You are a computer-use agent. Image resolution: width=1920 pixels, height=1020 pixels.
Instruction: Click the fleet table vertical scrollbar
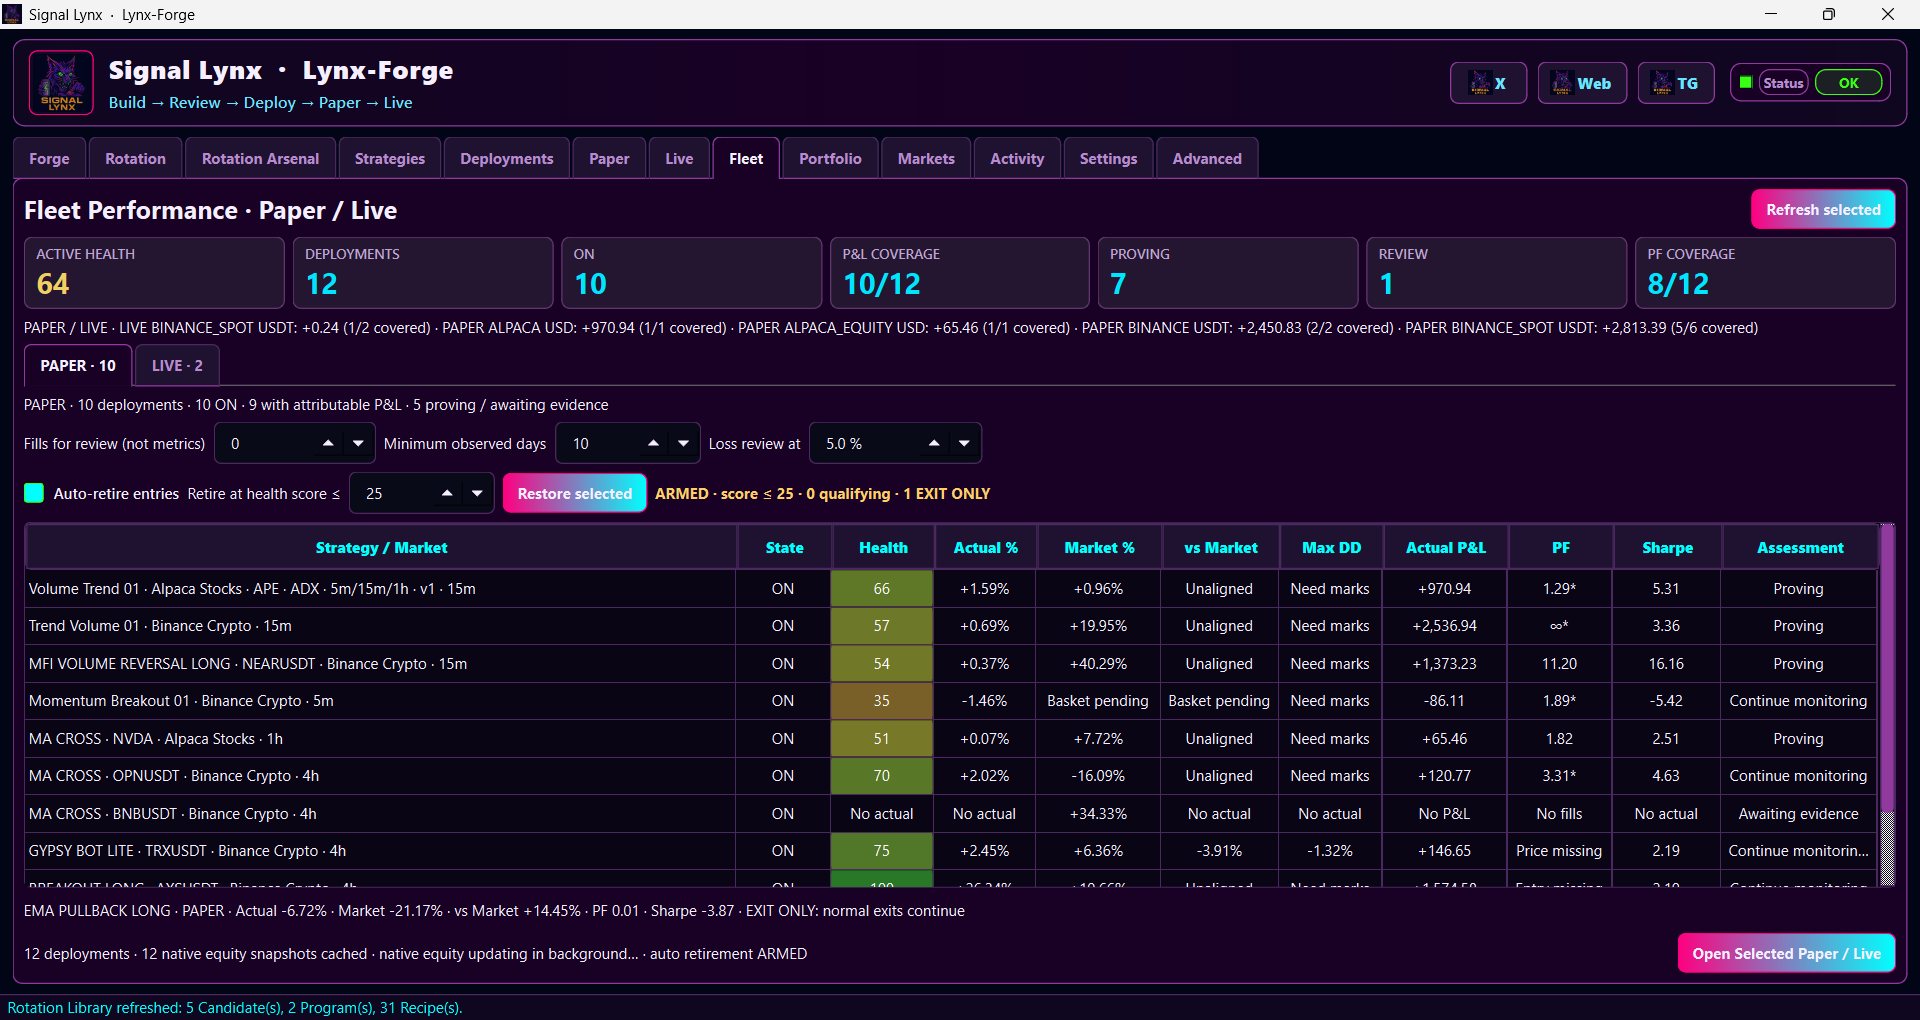click(x=1888, y=705)
